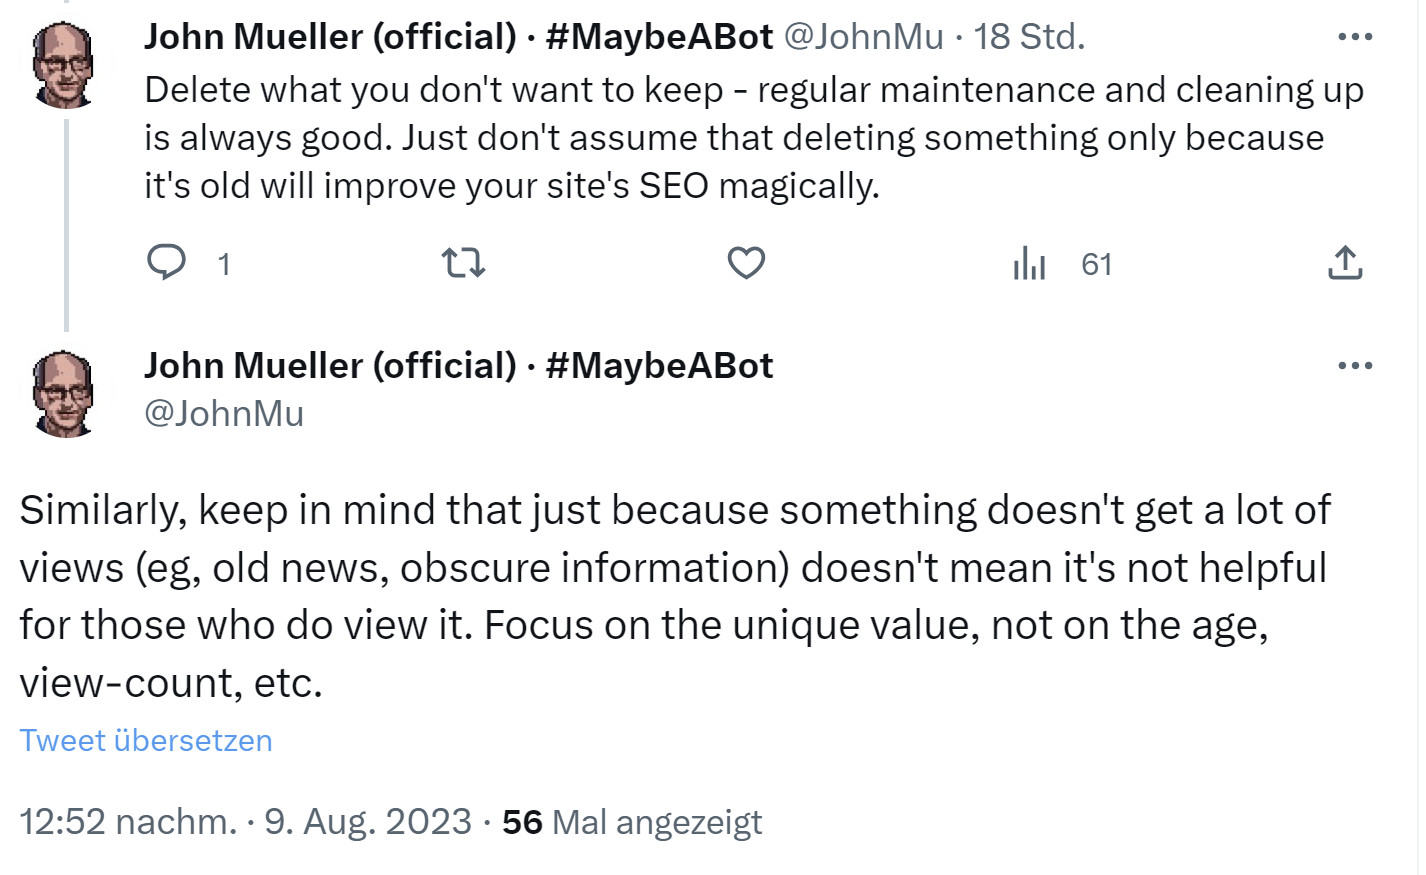The width and height of the screenshot is (1426, 875).
Task: Open the first tweet's three-dot menu
Action: point(1355,37)
